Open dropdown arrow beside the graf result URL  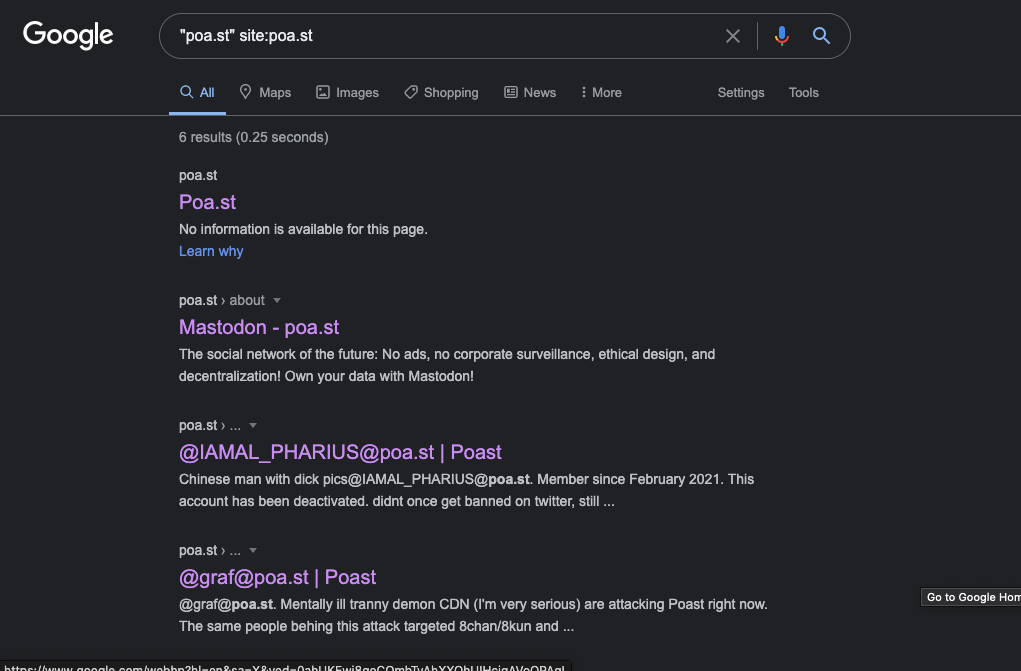tap(253, 550)
